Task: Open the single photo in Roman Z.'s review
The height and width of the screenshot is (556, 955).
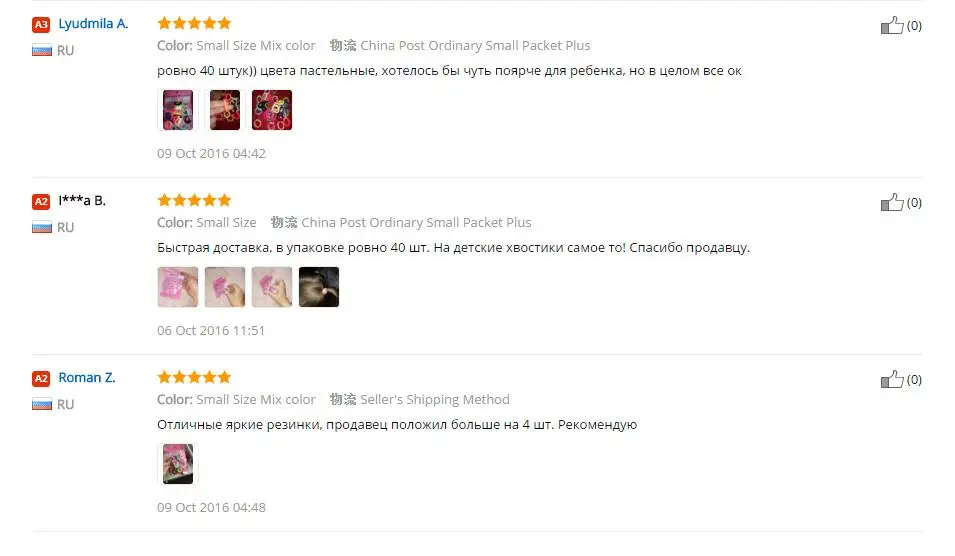Action: [178, 464]
